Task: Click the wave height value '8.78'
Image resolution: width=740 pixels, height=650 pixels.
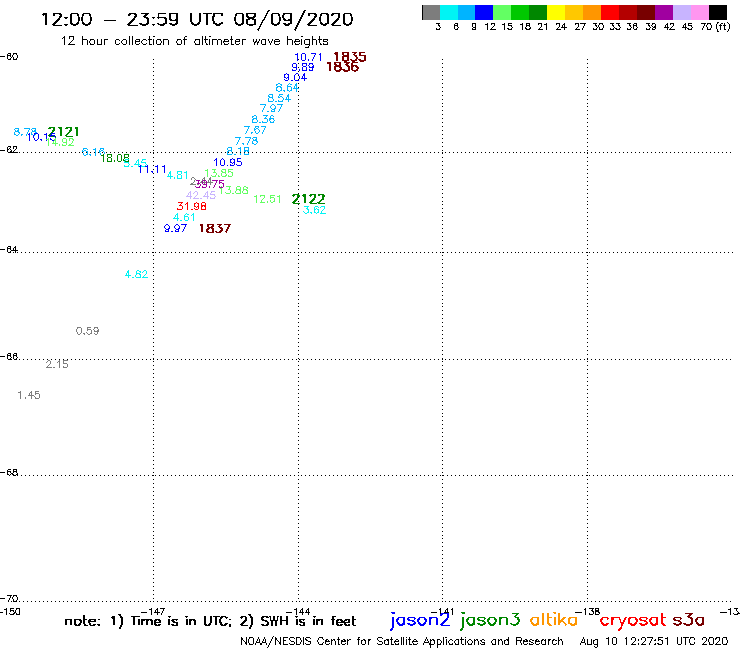Action: click(25, 132)
